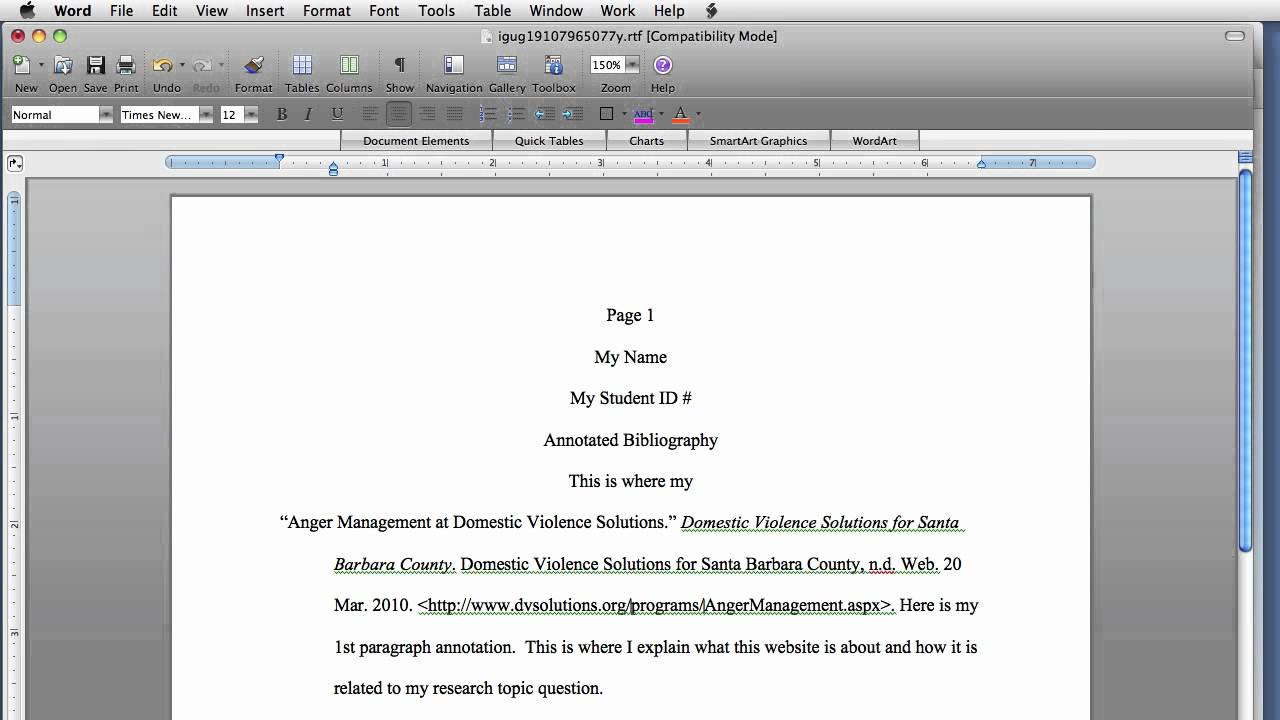Open the Normal style dropdown
The height and width of the screenshot is (720, 1280).
pyautogui.click(x=105, y=115)
